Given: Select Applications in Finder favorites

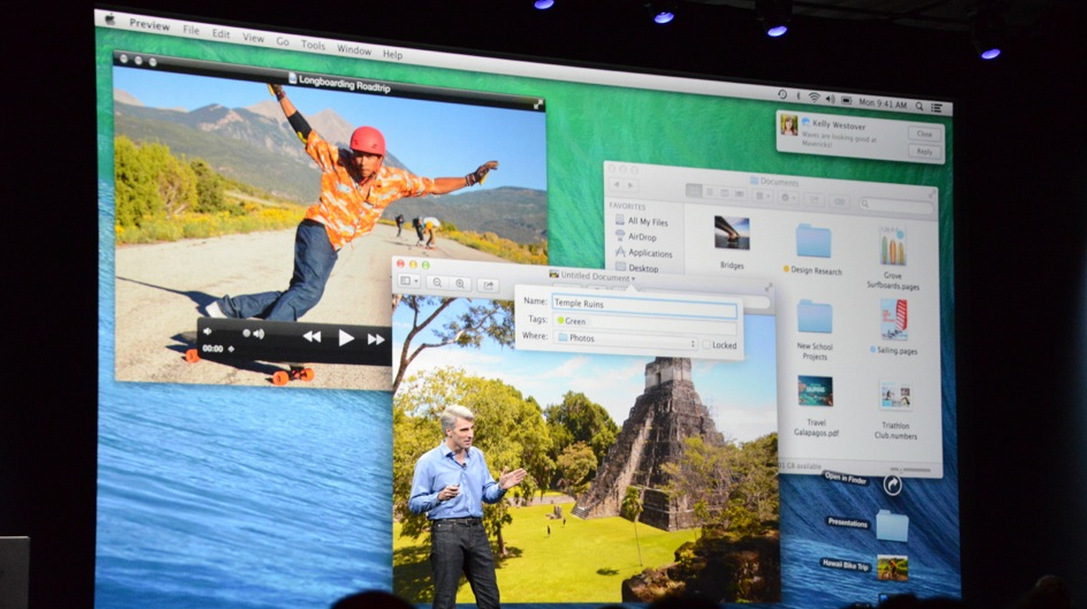Looking at the screenshot, I should tap(648, 253).
